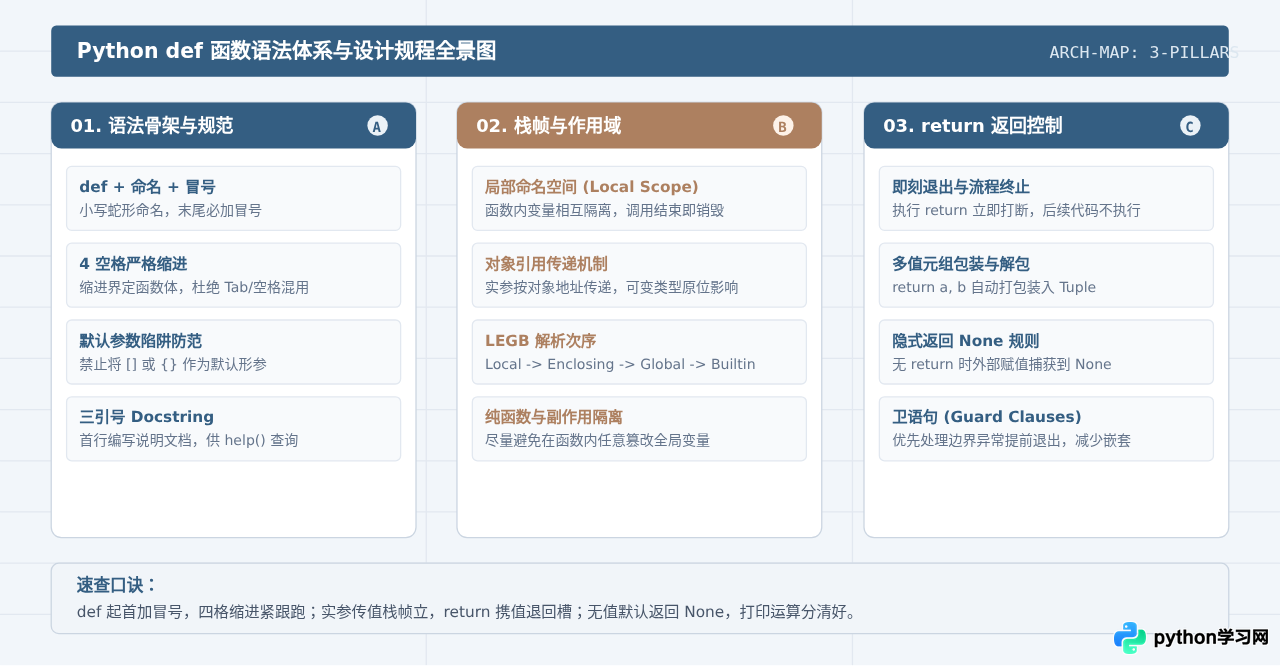This screenshot has width=1280, height=666.
Task: Click the text "执行 return 立即打断，后续代码不执行"
Action: point(1016,210)
